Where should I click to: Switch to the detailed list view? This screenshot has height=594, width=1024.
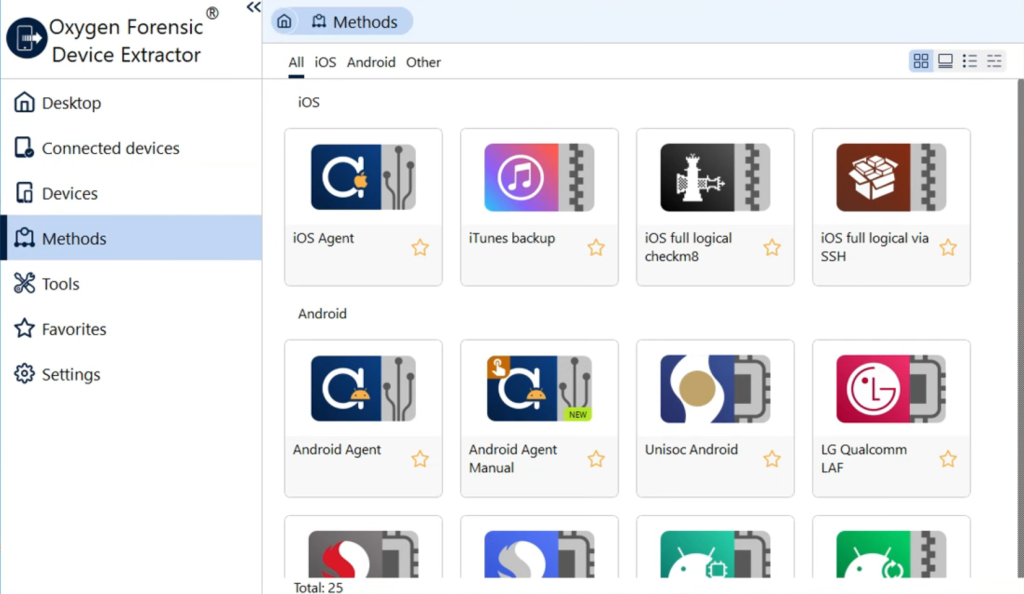(994, 62)
